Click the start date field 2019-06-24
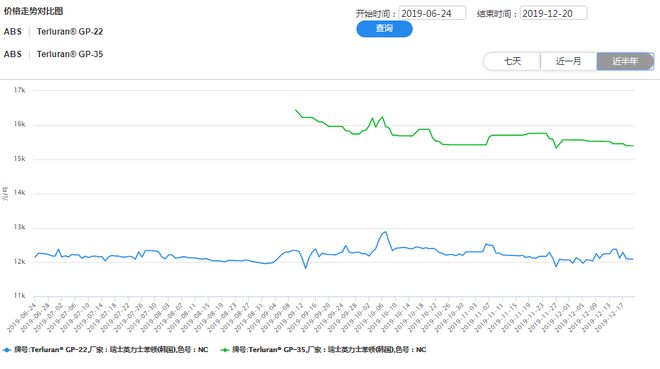 click(x=432, y=13)
